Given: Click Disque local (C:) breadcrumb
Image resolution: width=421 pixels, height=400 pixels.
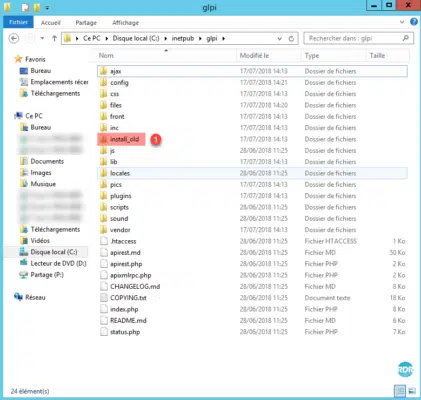Looking at the screenshot, I should (136, 38).
